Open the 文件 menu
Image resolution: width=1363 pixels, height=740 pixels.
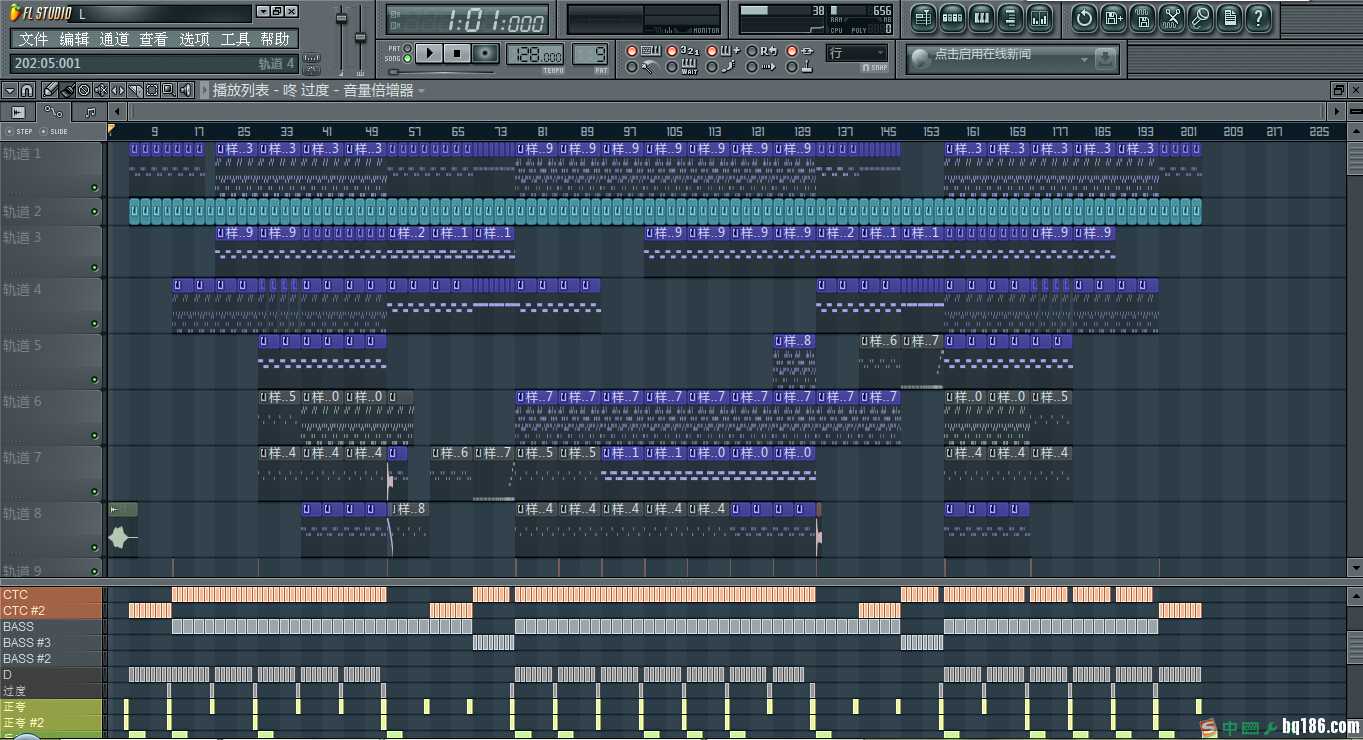pos(33,39)
